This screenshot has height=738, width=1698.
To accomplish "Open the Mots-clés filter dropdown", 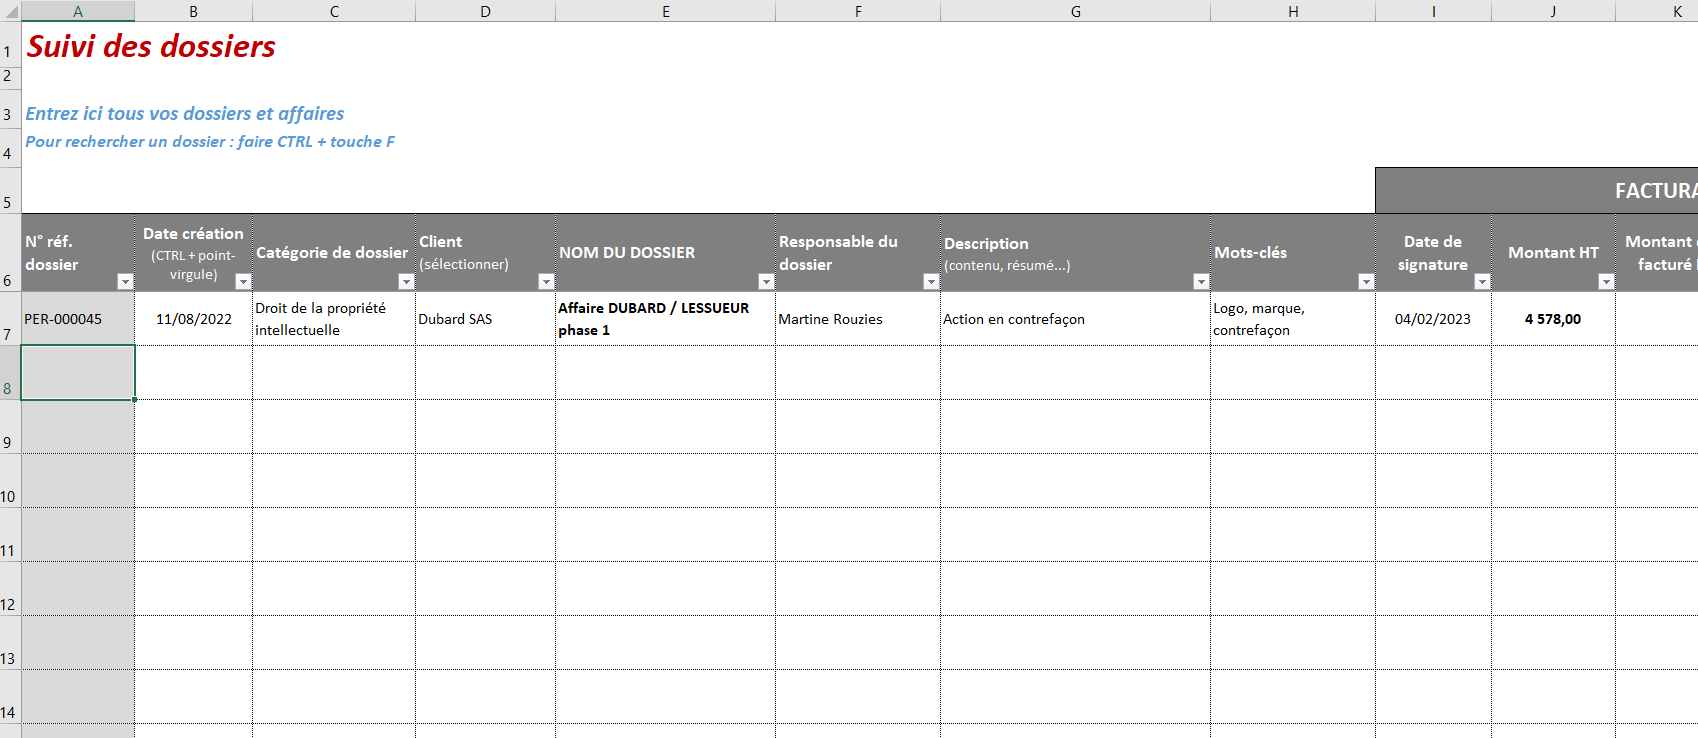I will click(x=1366, y=282).
